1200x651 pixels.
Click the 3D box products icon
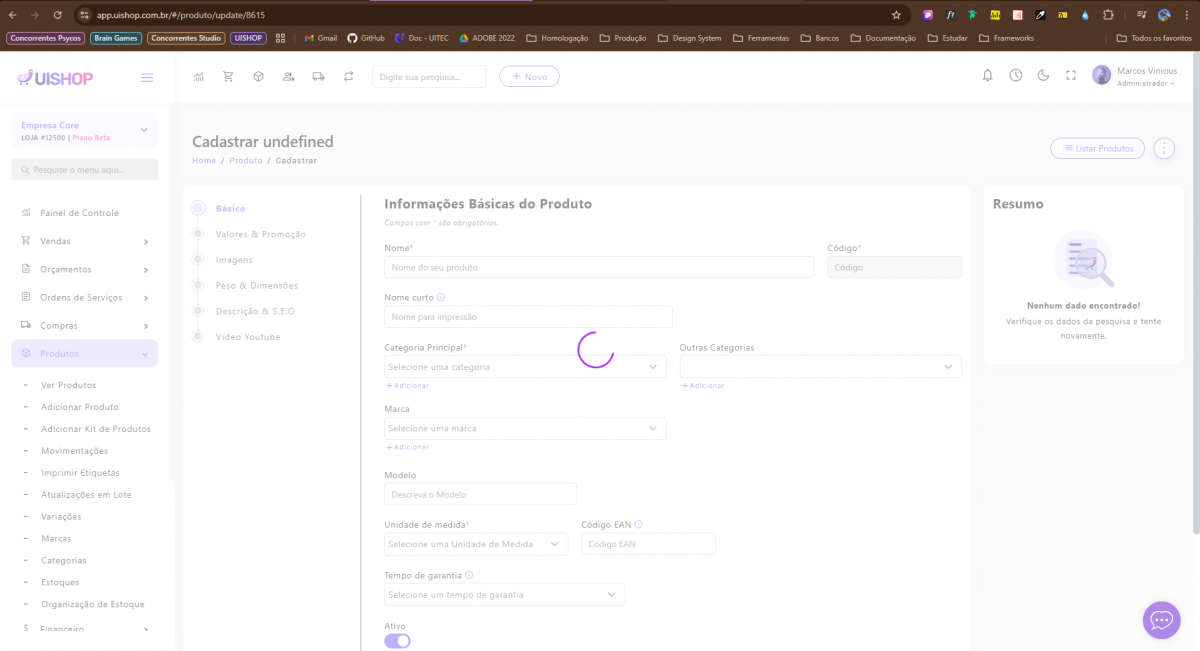tap(258, 76)
